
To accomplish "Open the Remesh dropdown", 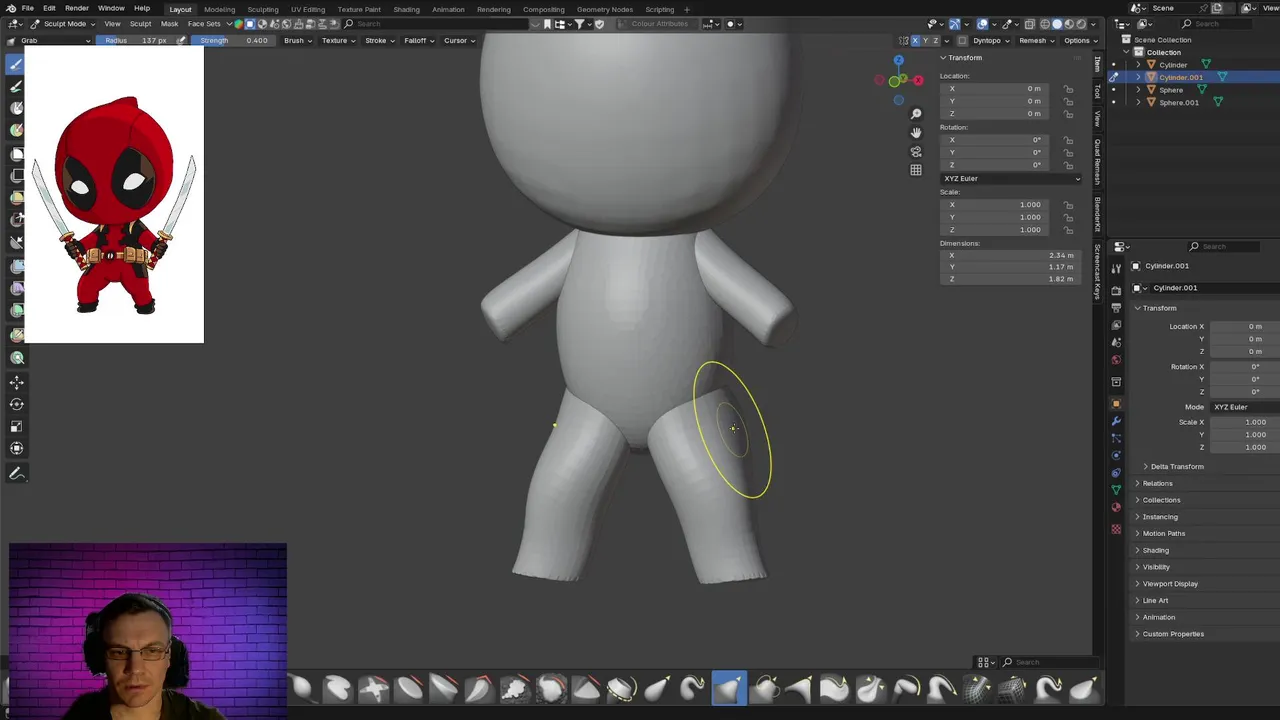I will 1036,40.
